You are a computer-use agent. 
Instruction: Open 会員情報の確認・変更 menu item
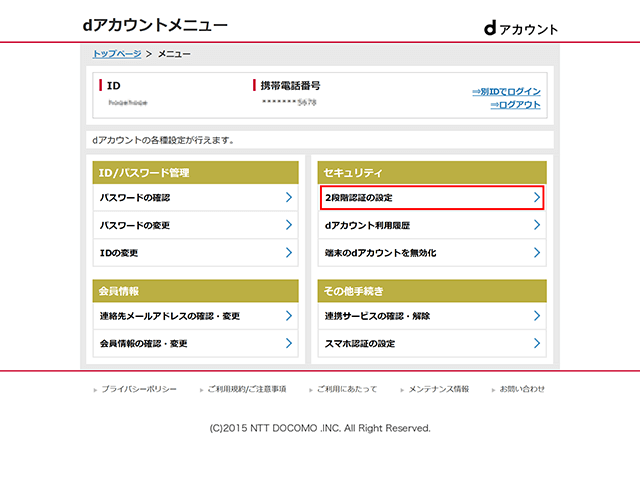point(196,343)
